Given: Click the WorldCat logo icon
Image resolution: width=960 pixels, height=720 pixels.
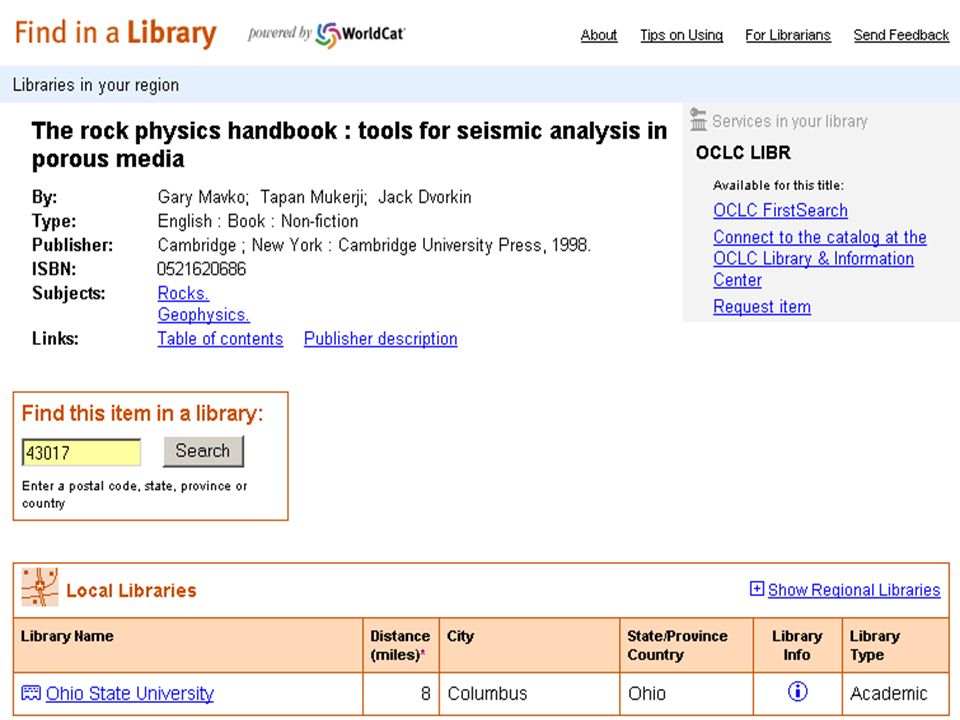Looking at the screenshot, I should 328,34.
